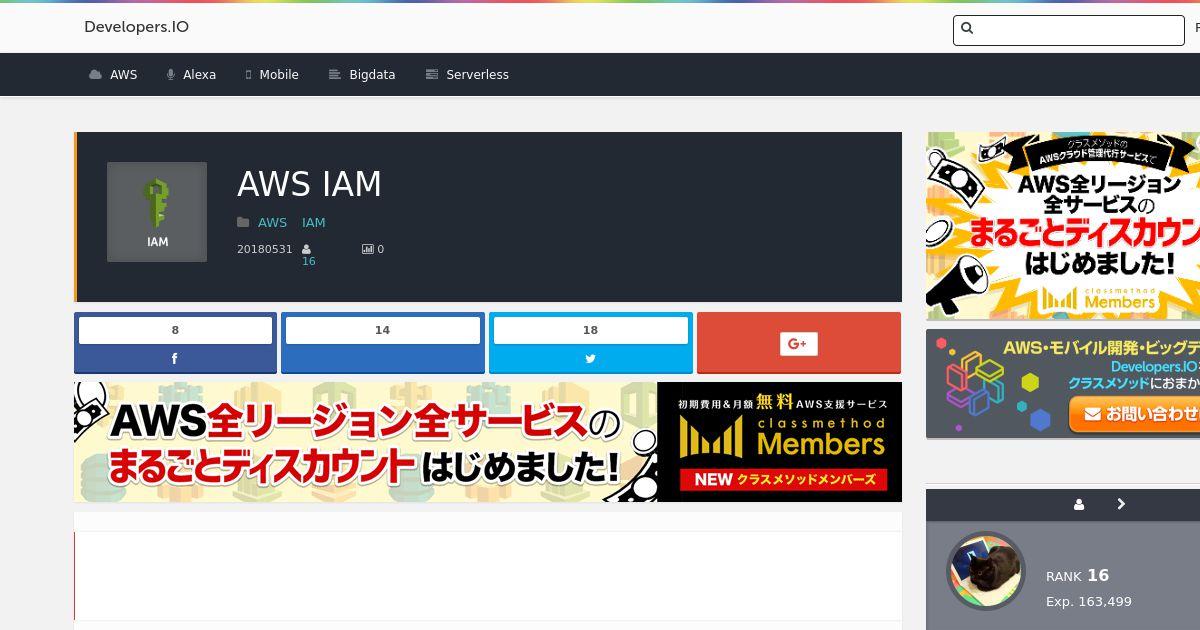Open the Serverless navigation menu item
Image resolution: width=1200 pixels, height=630 pixels.
coord(467,75)
